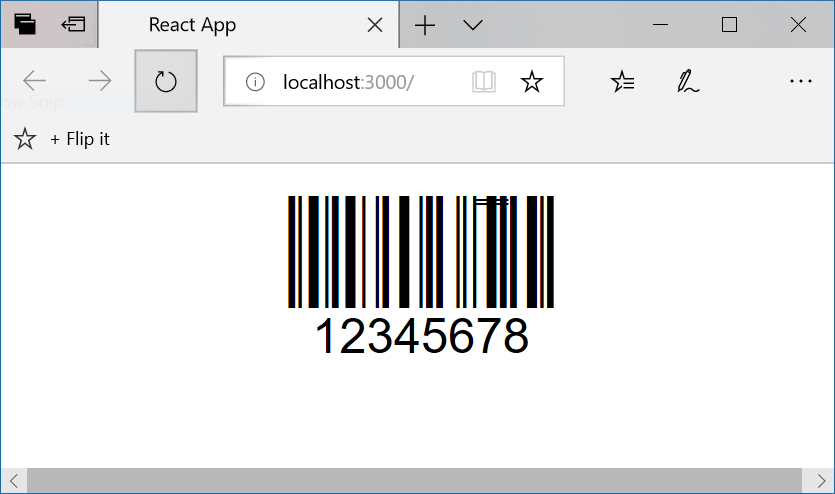Go back with the left arrow

[x=35, y=81]
